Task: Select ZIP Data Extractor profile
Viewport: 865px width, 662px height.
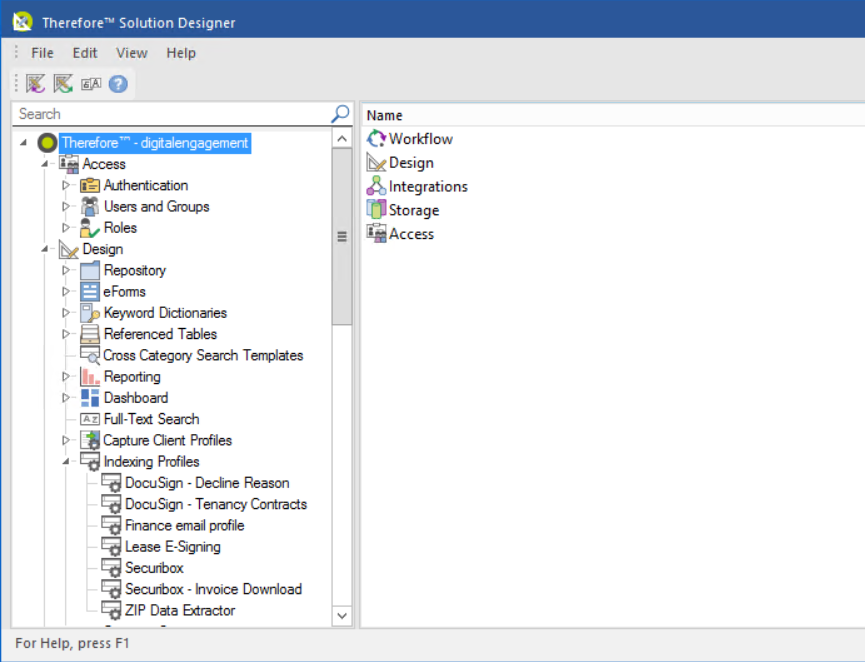Action: tap(180, 610)
